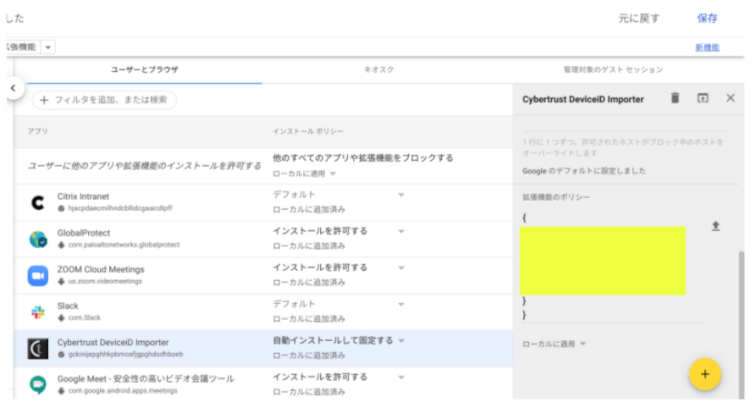Click the フィルタを追加、または検索 field
The image size is (750, 408).
click(x=104, y=100)
